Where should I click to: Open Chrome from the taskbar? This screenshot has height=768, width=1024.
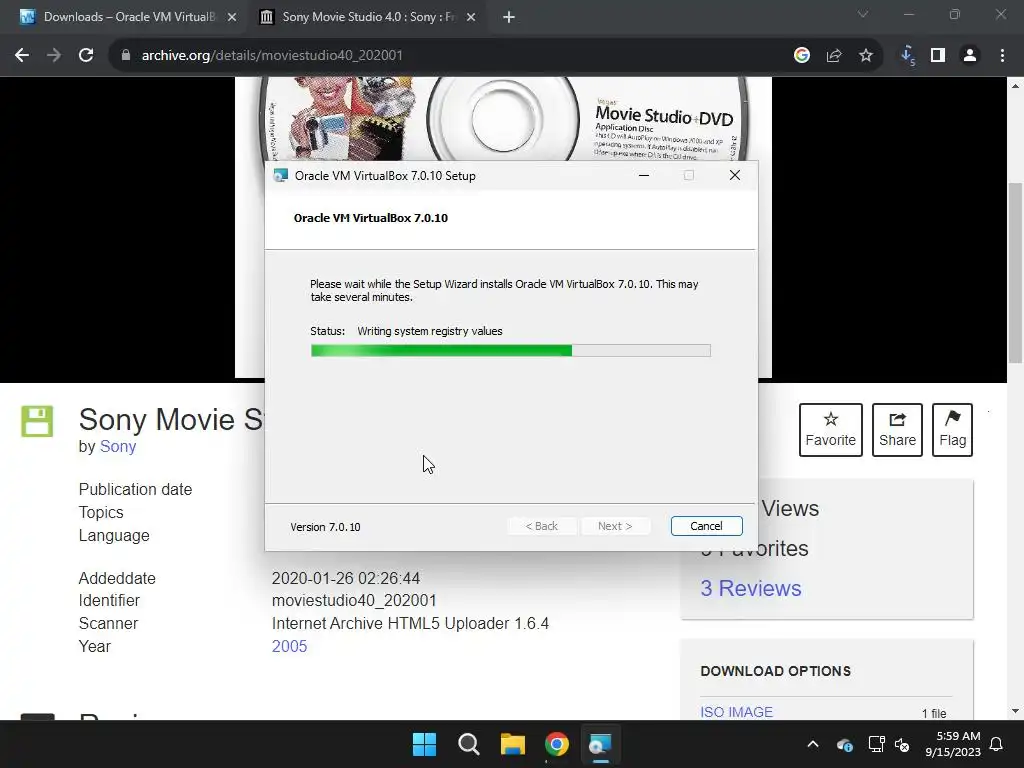(x=557, y=744)
